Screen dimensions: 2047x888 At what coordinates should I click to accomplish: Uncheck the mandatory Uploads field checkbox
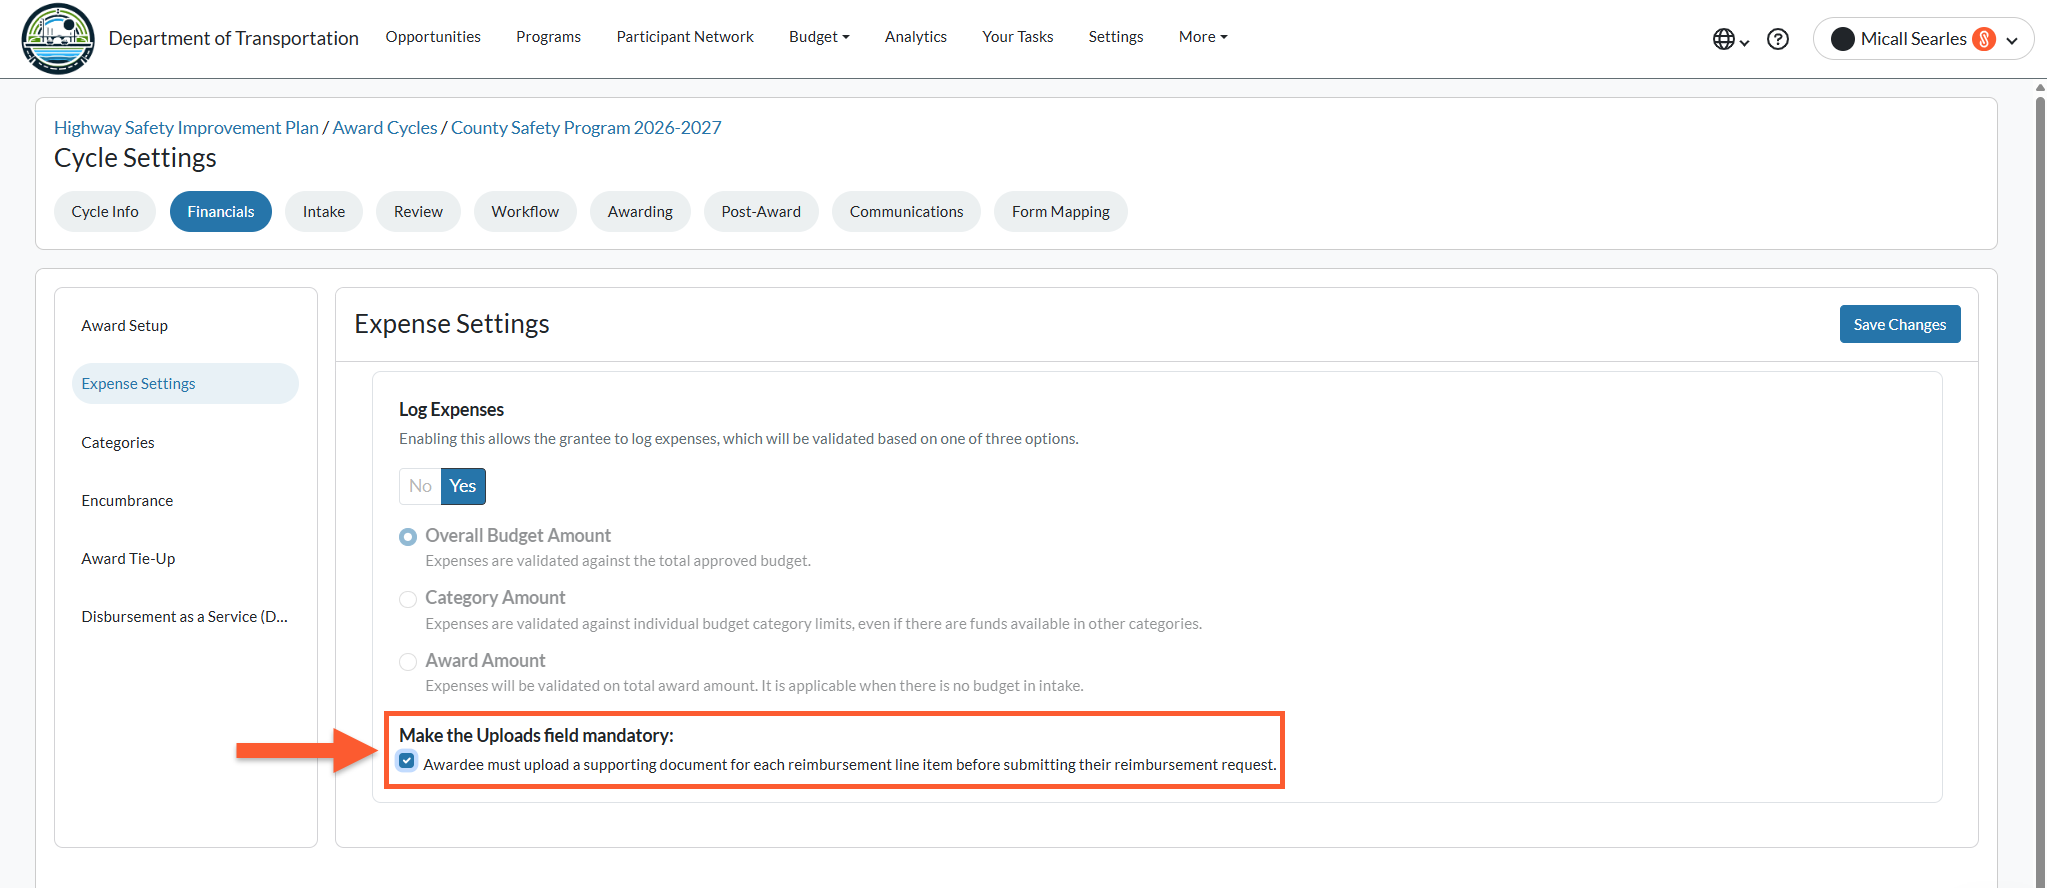(x=407, y=761)
